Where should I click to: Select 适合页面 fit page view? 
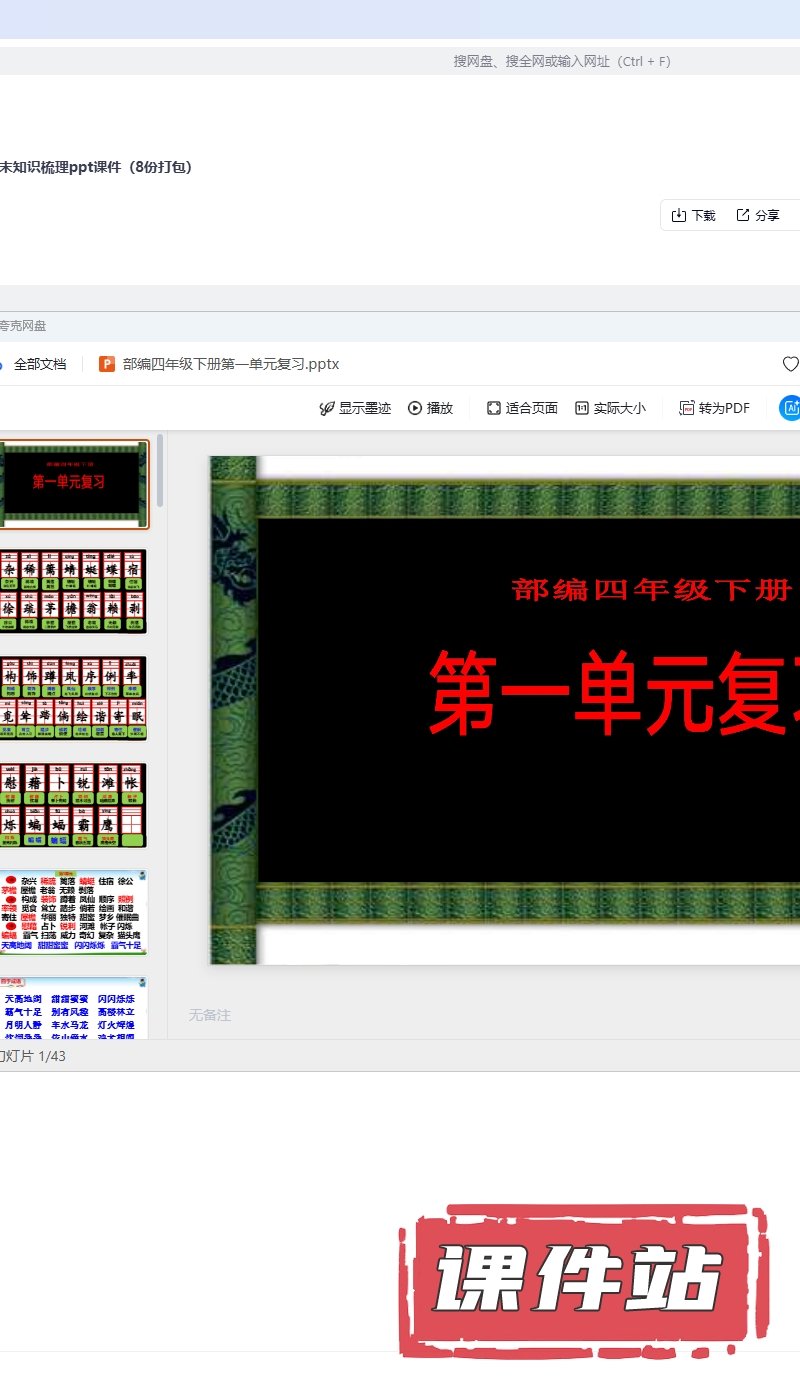[x=522, y=408]
